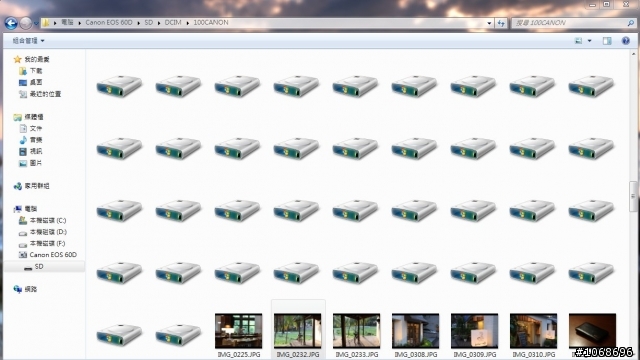640x360 pixels.
Task: Click the C: drive icon in the sidebar
Action: [23, 220]
